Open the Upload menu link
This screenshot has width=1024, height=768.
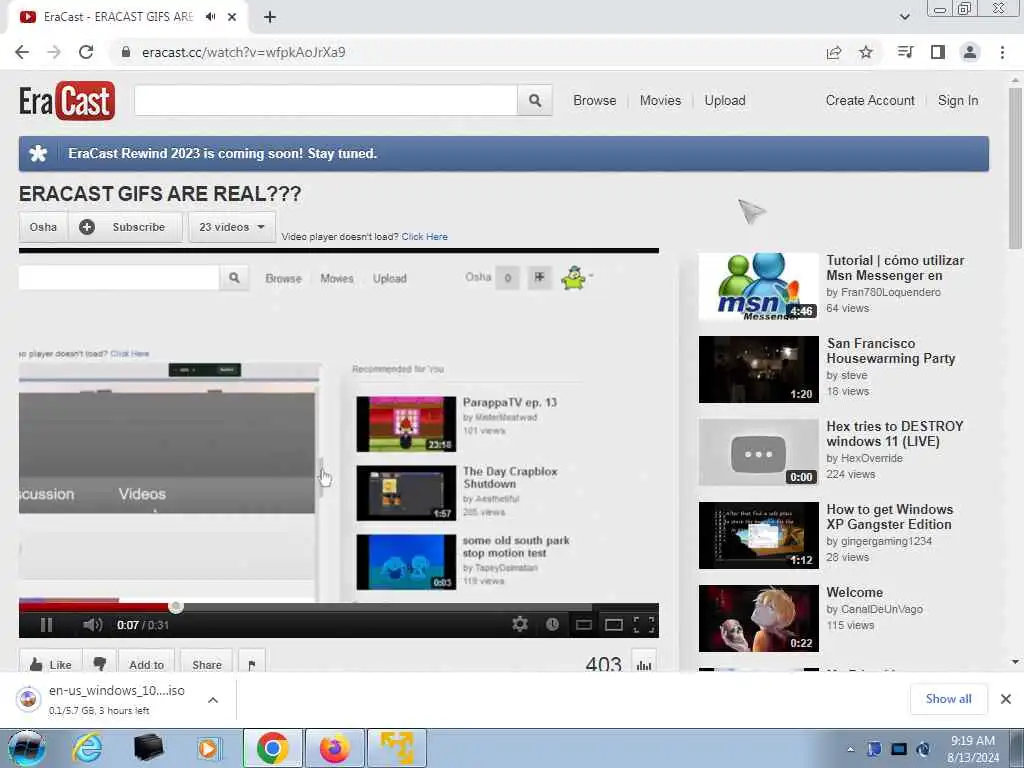click(725, 101)
